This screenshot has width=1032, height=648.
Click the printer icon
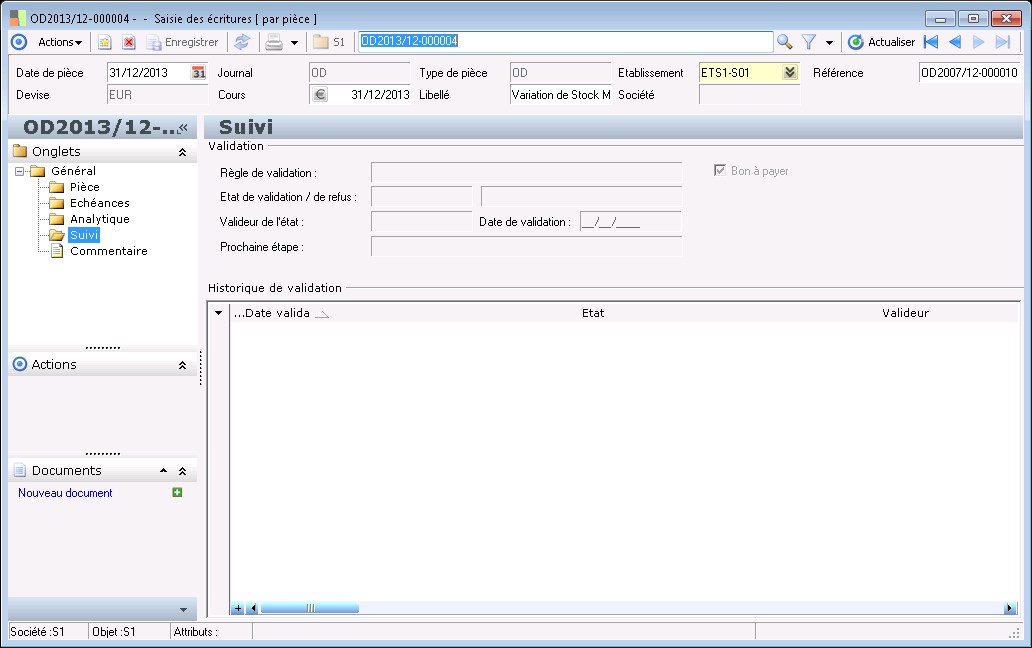[273, 42]
